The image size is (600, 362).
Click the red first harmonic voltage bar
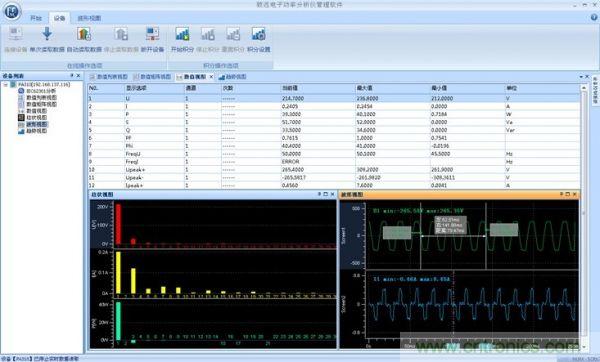[x=118, y=224]
